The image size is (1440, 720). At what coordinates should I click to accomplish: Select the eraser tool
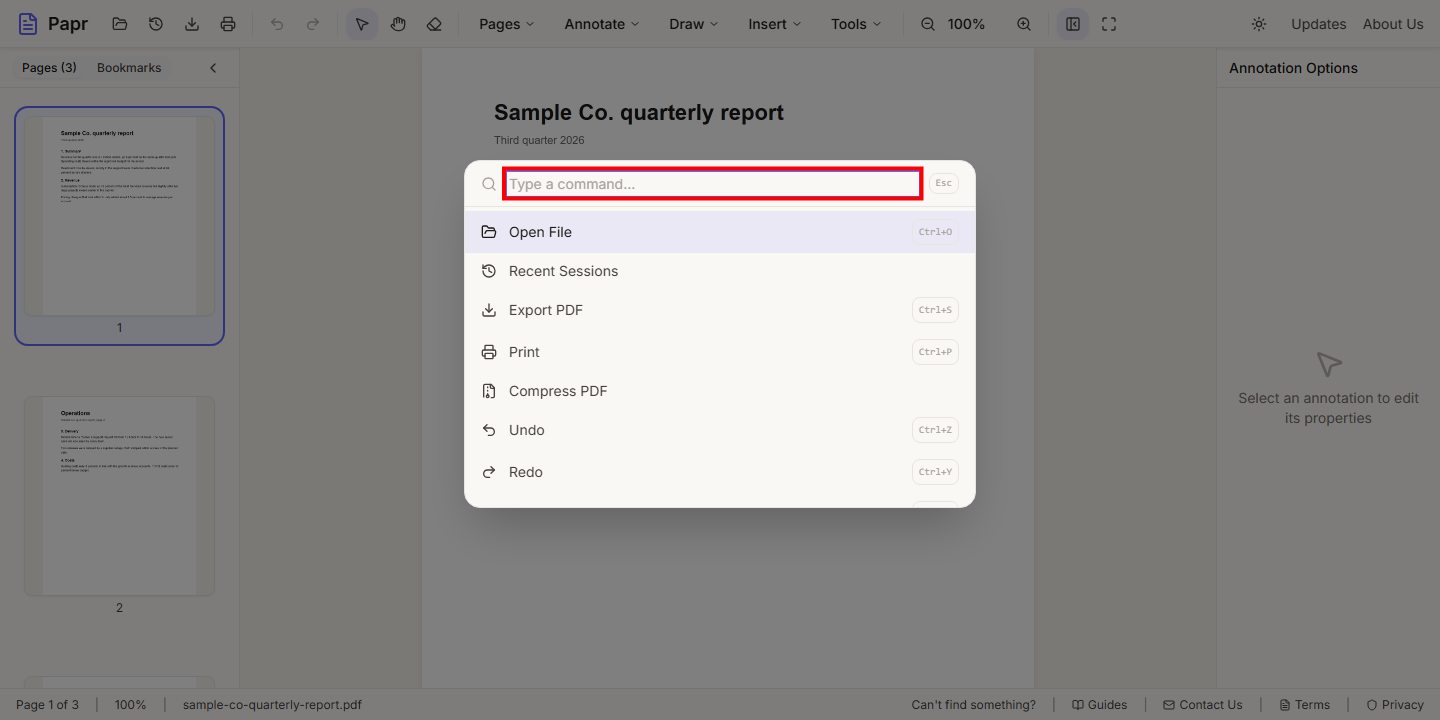pos(434,24)
